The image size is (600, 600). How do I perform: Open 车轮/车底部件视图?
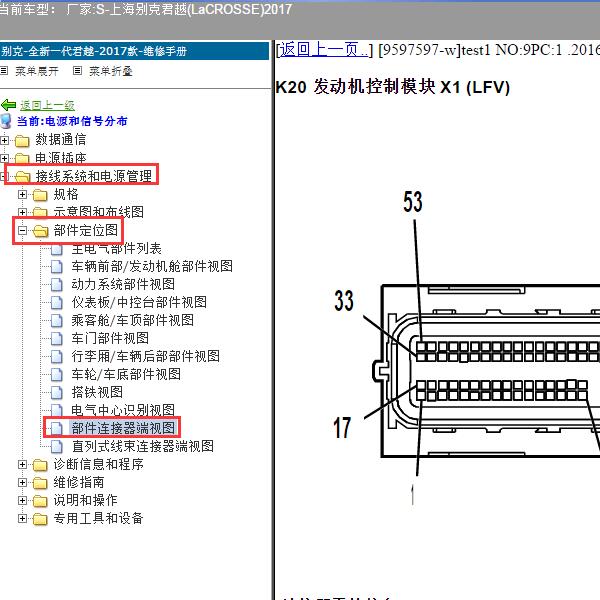126,374
